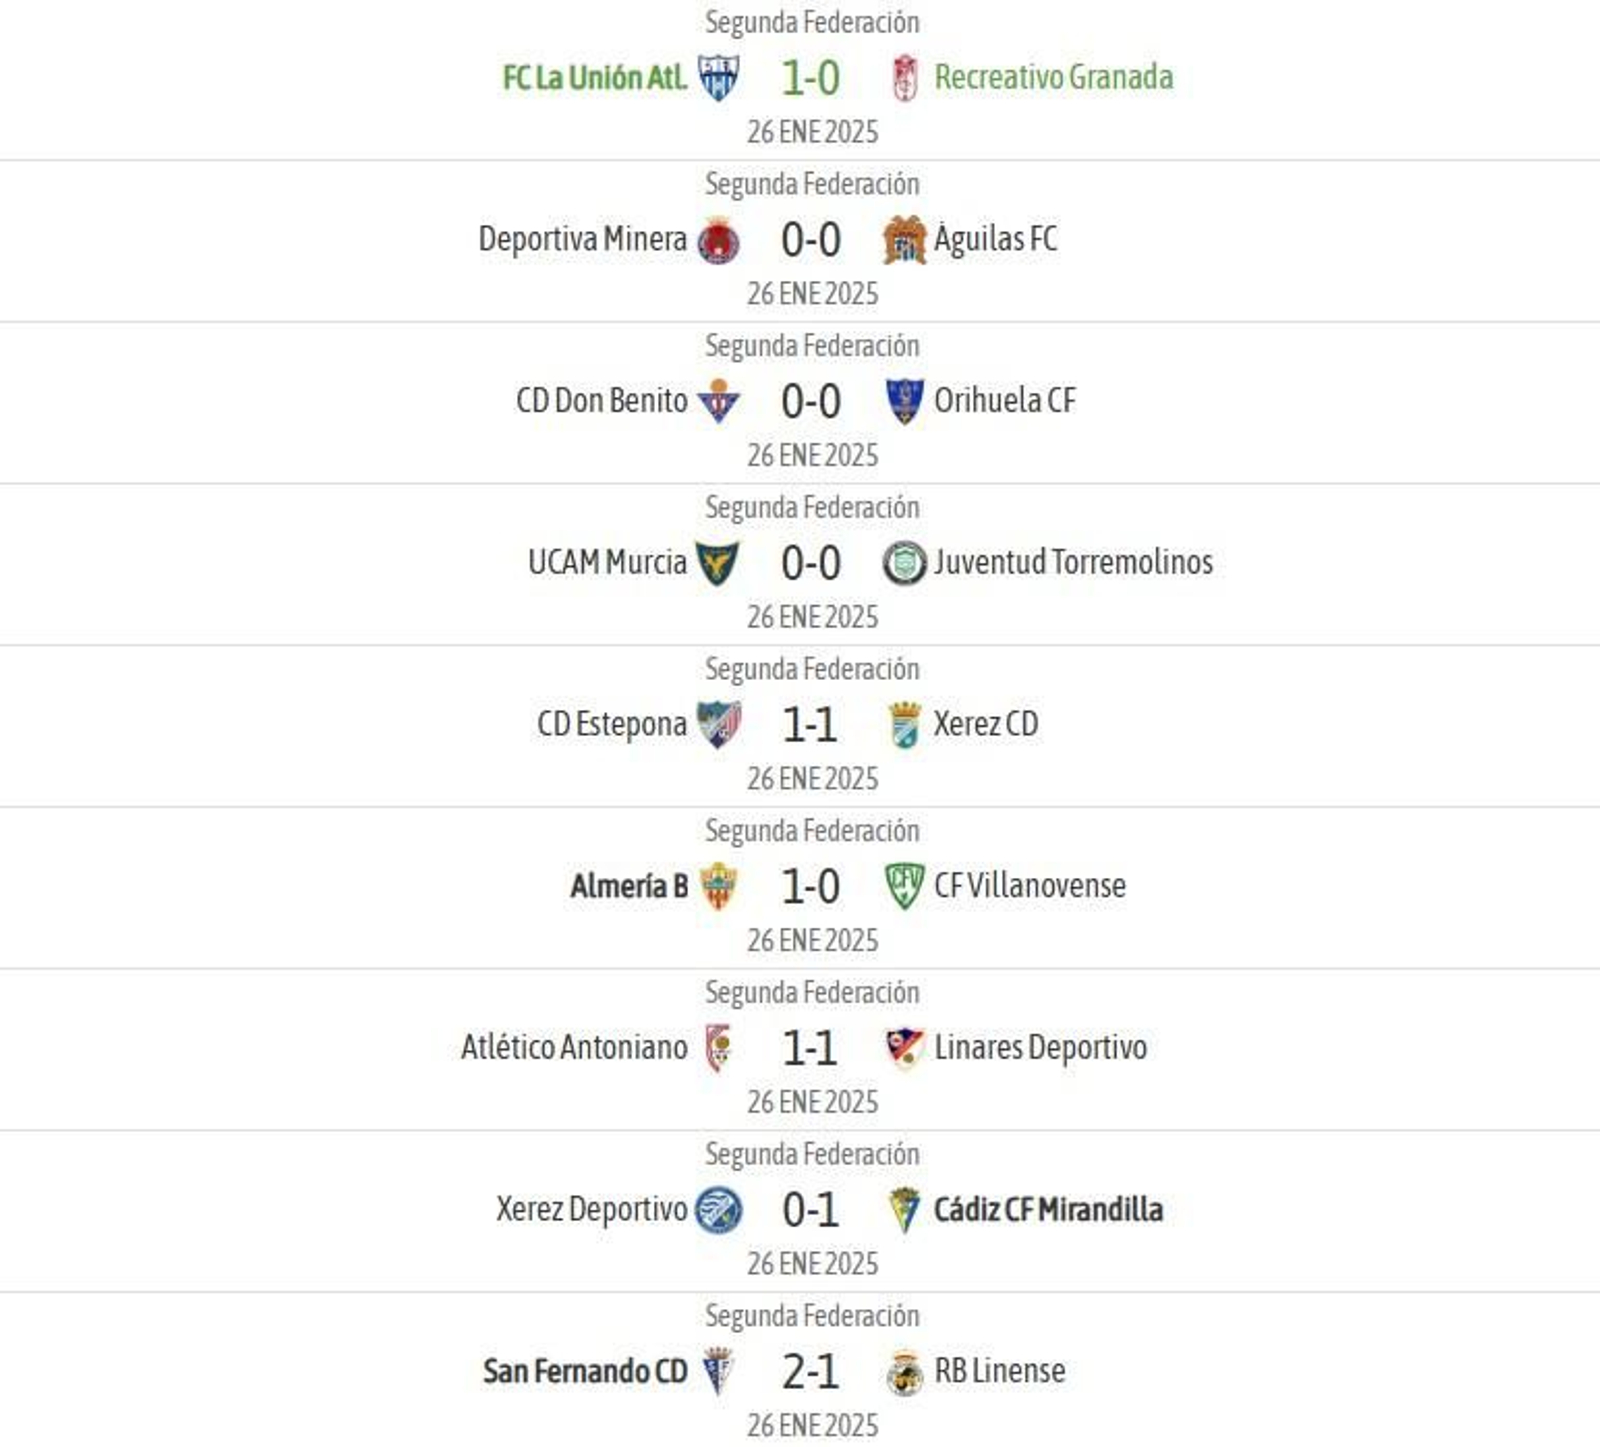Click the San Fernando CD club badge
The width and height of the screenshot is (1600, 1447).
tap(722, 1370)
